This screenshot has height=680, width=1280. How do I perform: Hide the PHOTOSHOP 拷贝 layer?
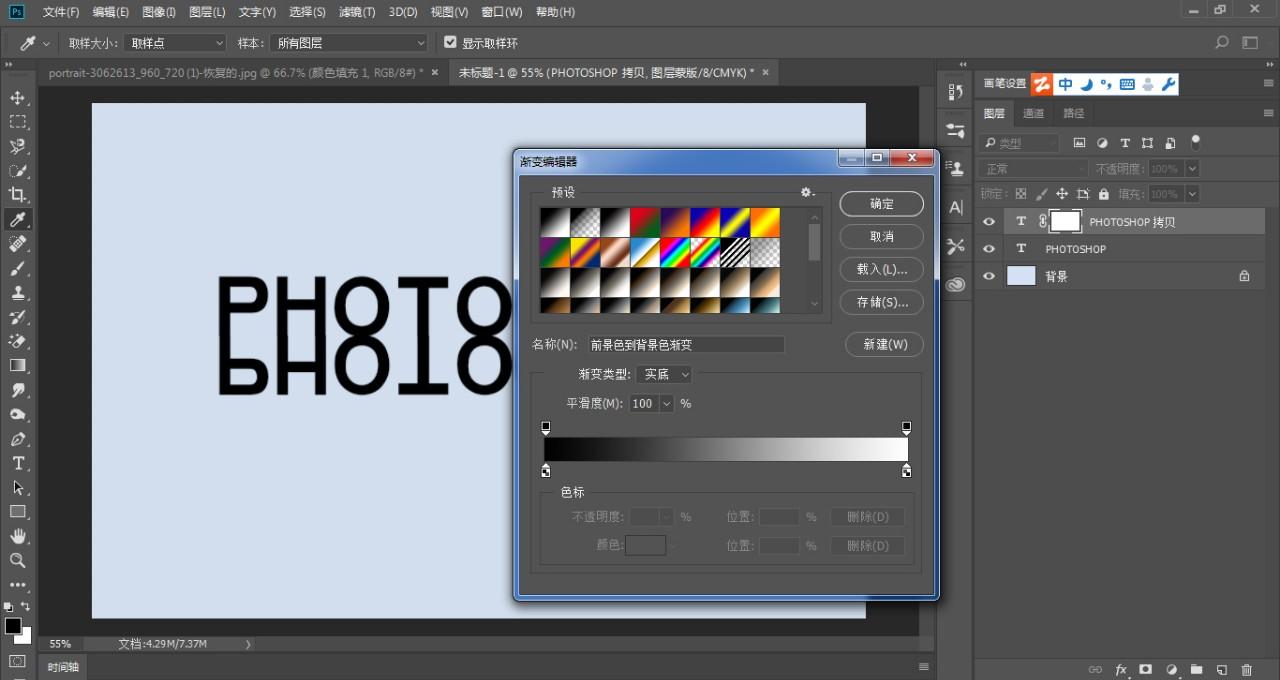[989, 222]
